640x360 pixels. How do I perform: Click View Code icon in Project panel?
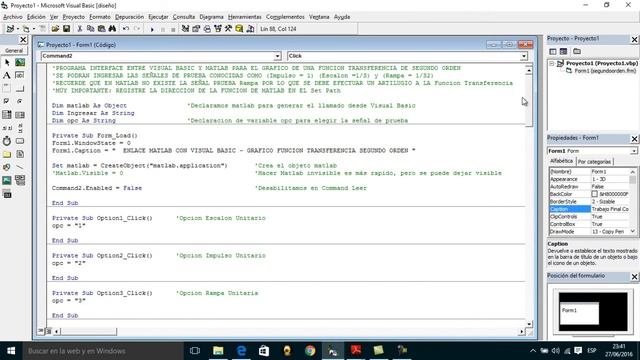coord(553,51)
